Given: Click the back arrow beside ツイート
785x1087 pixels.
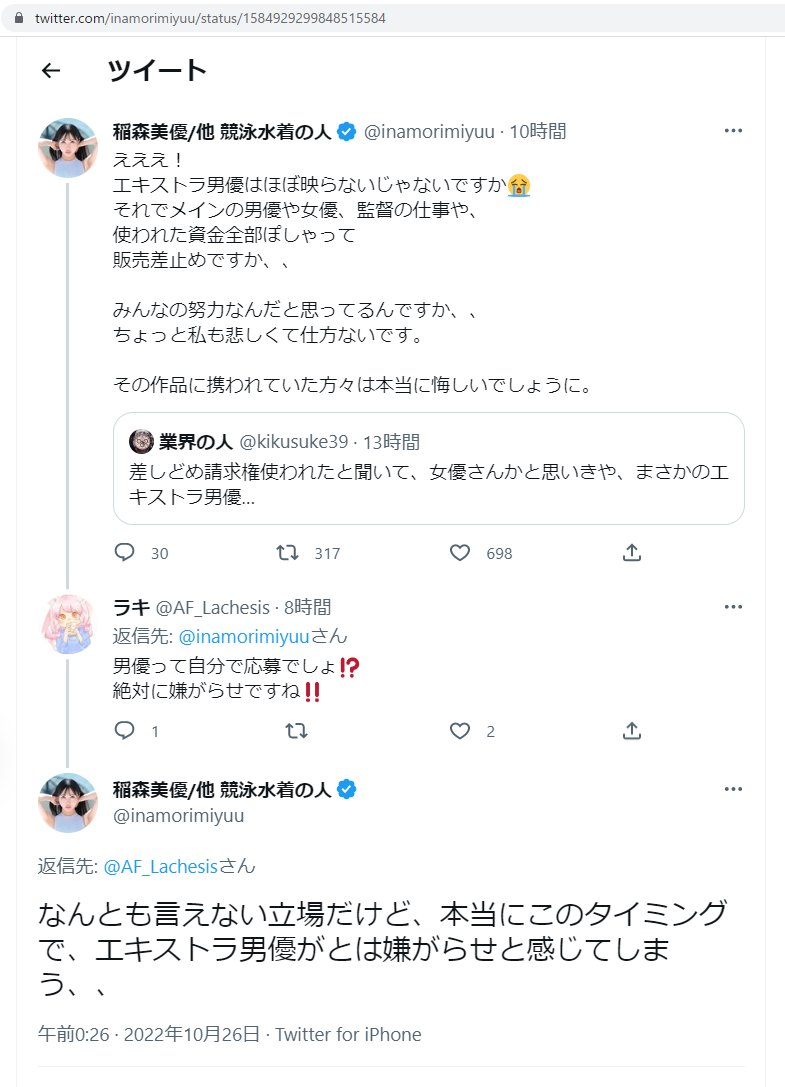Looking at the screenshot, I should tap(51, 70).
